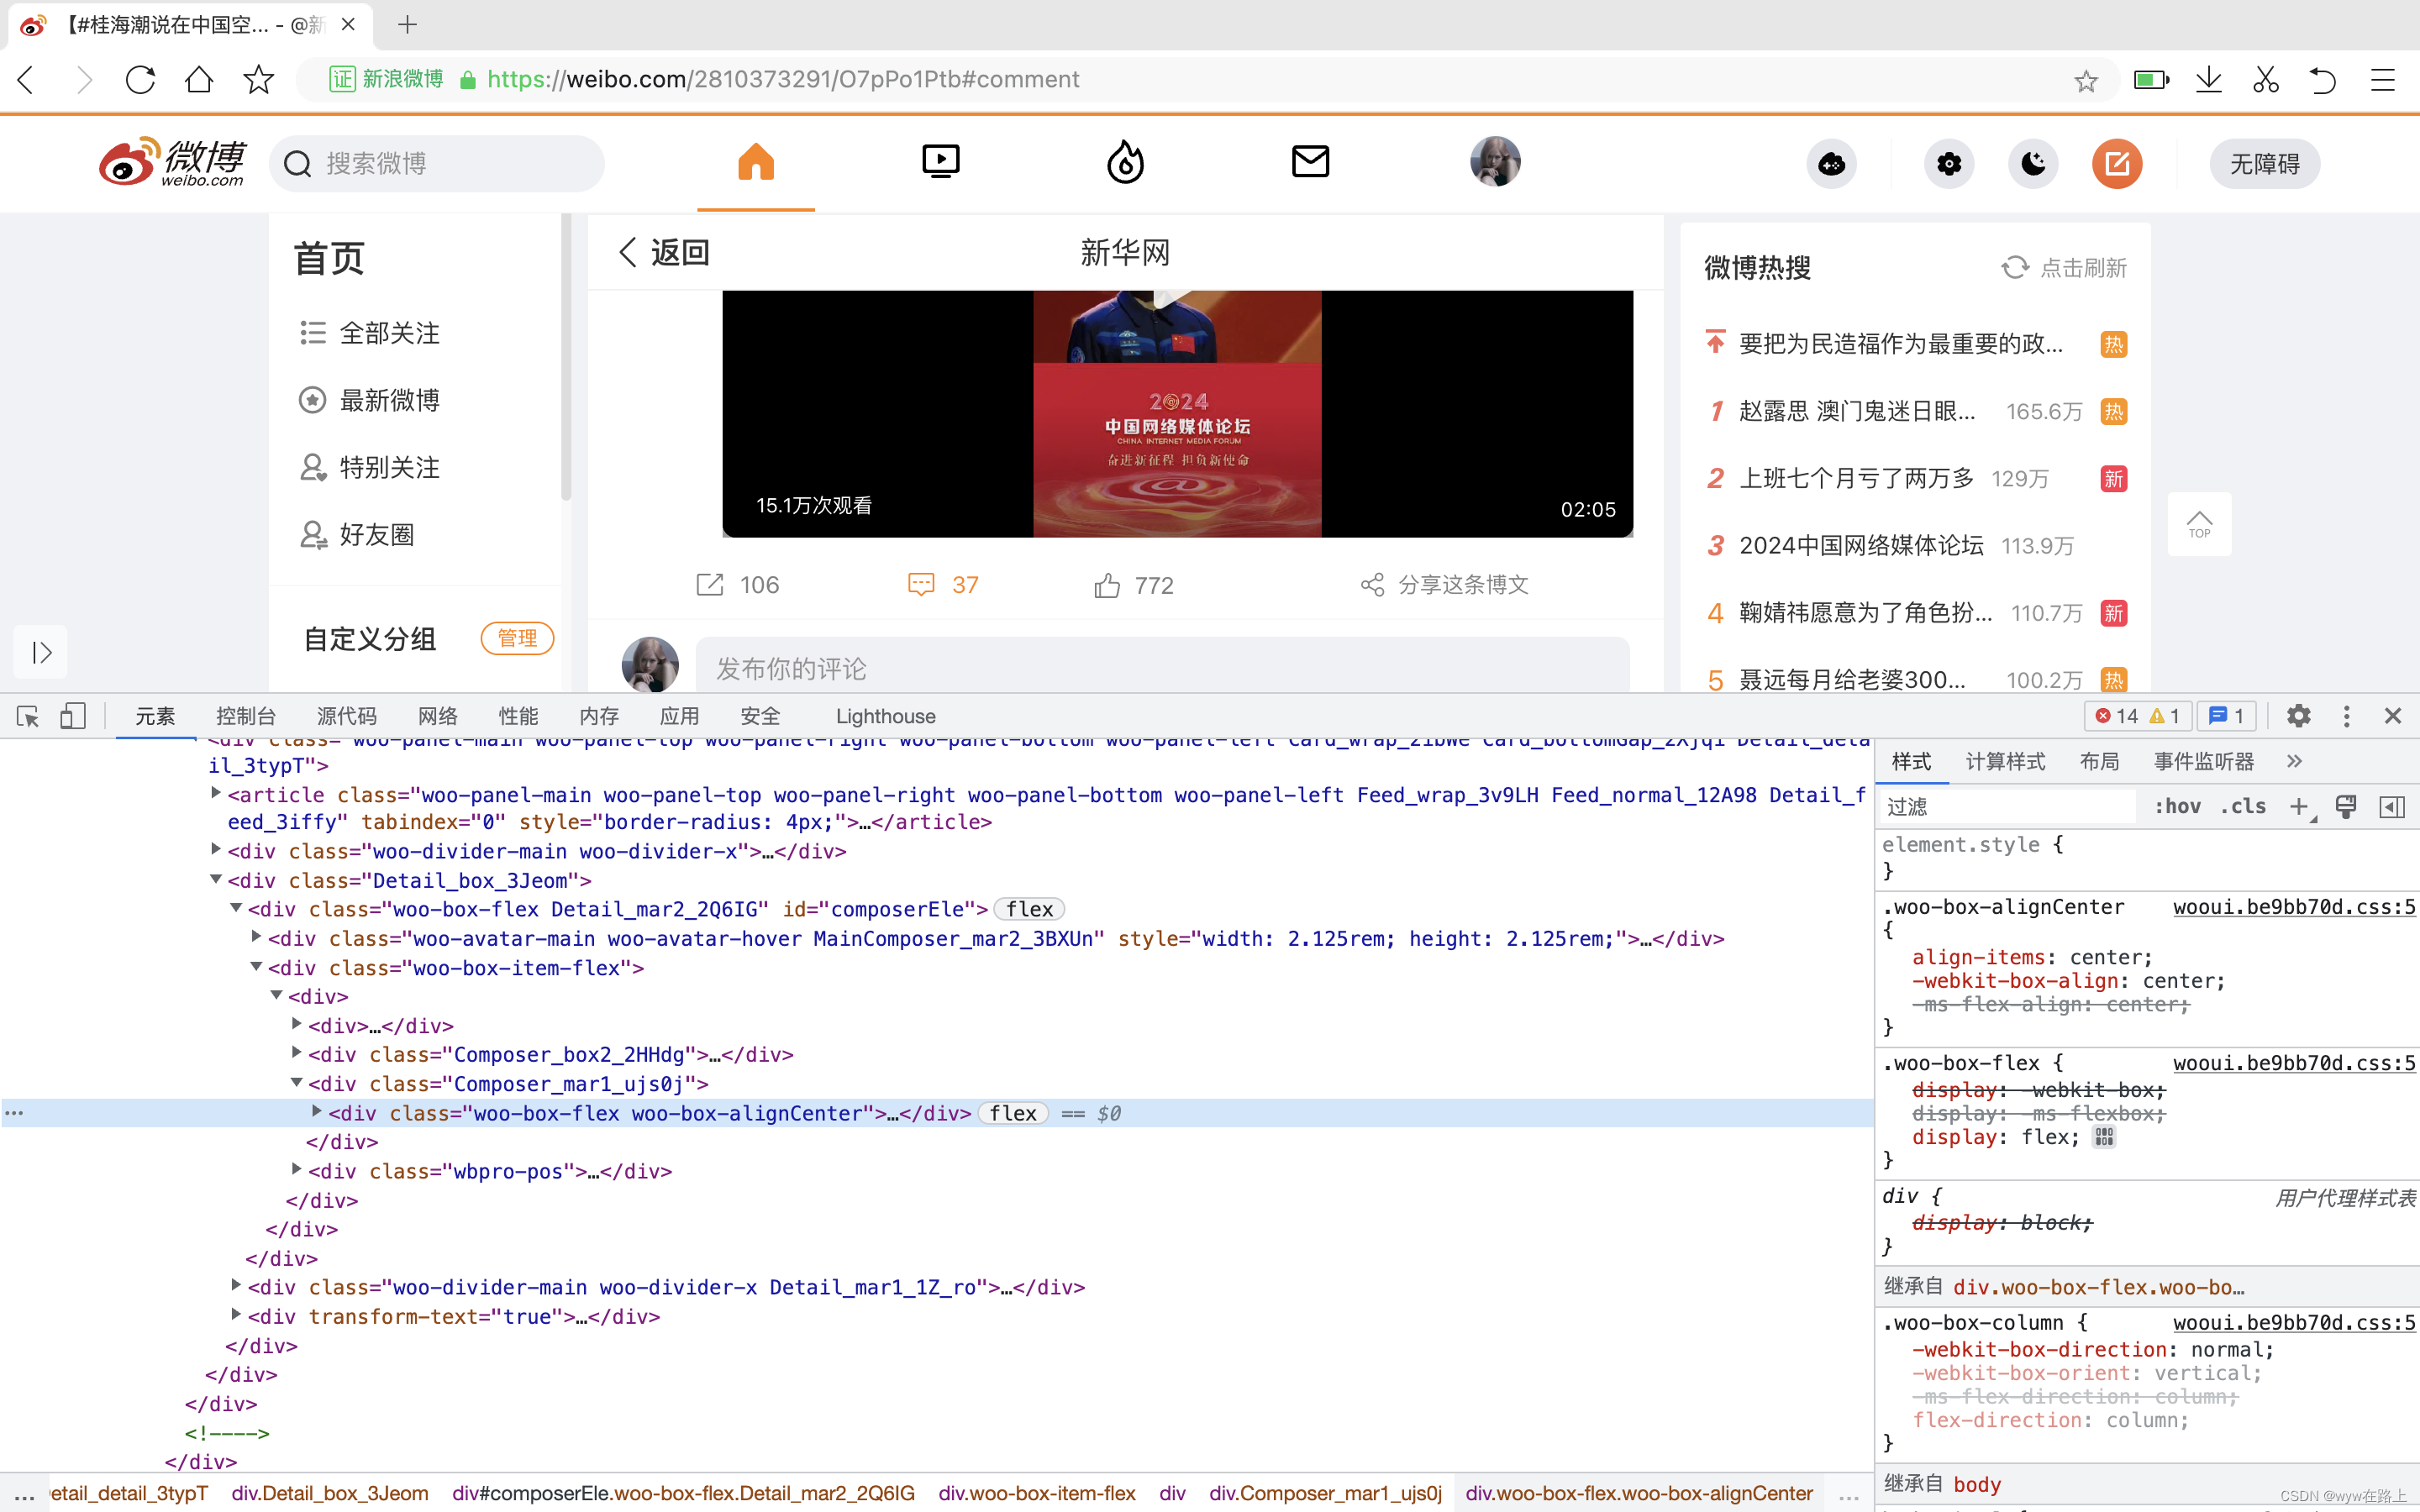Toggle :hov element state panel
Viewport: 2420px width, 1512px height.
click(x=2177, y=807)
